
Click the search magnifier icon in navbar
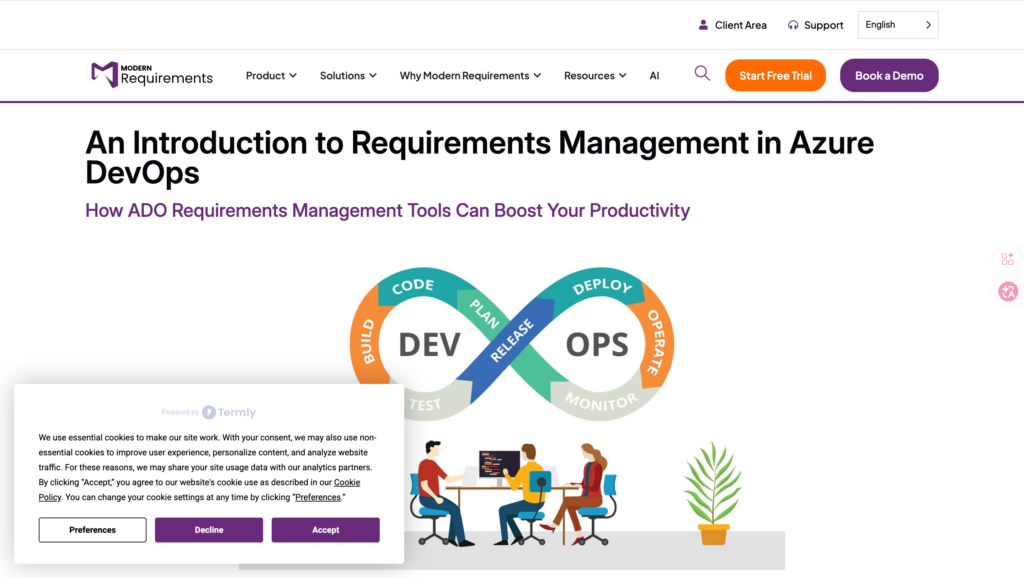pyautogui.click(x=702, y=74)
